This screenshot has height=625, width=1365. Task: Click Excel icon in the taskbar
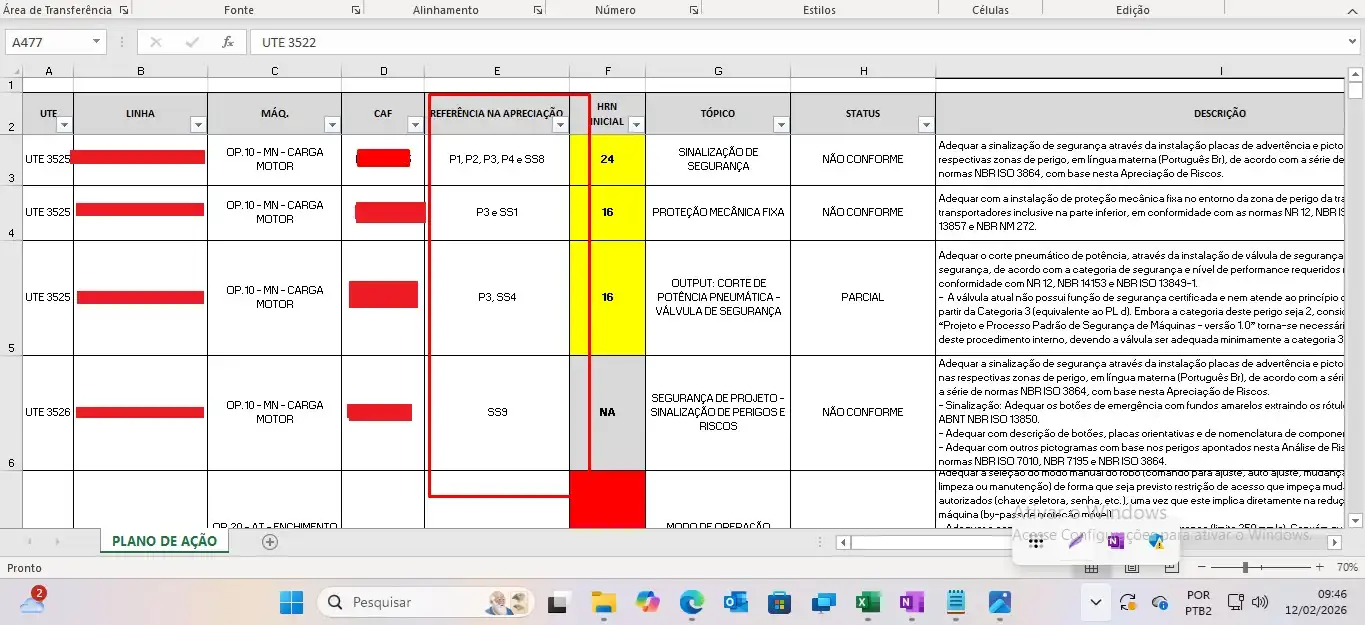pos(867,602)
